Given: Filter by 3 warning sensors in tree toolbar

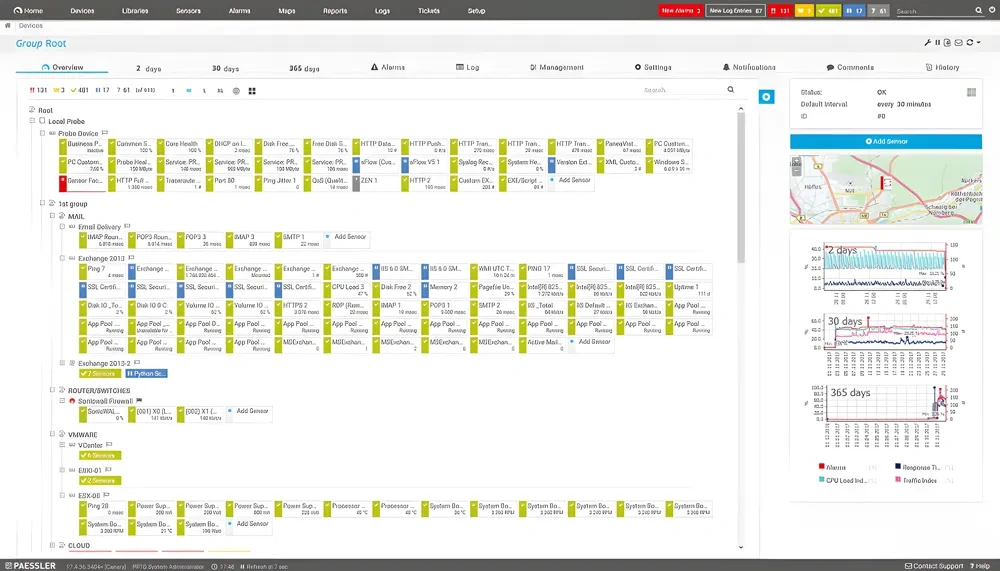Looking at the screenshot, I should click(x=59, y=91).
